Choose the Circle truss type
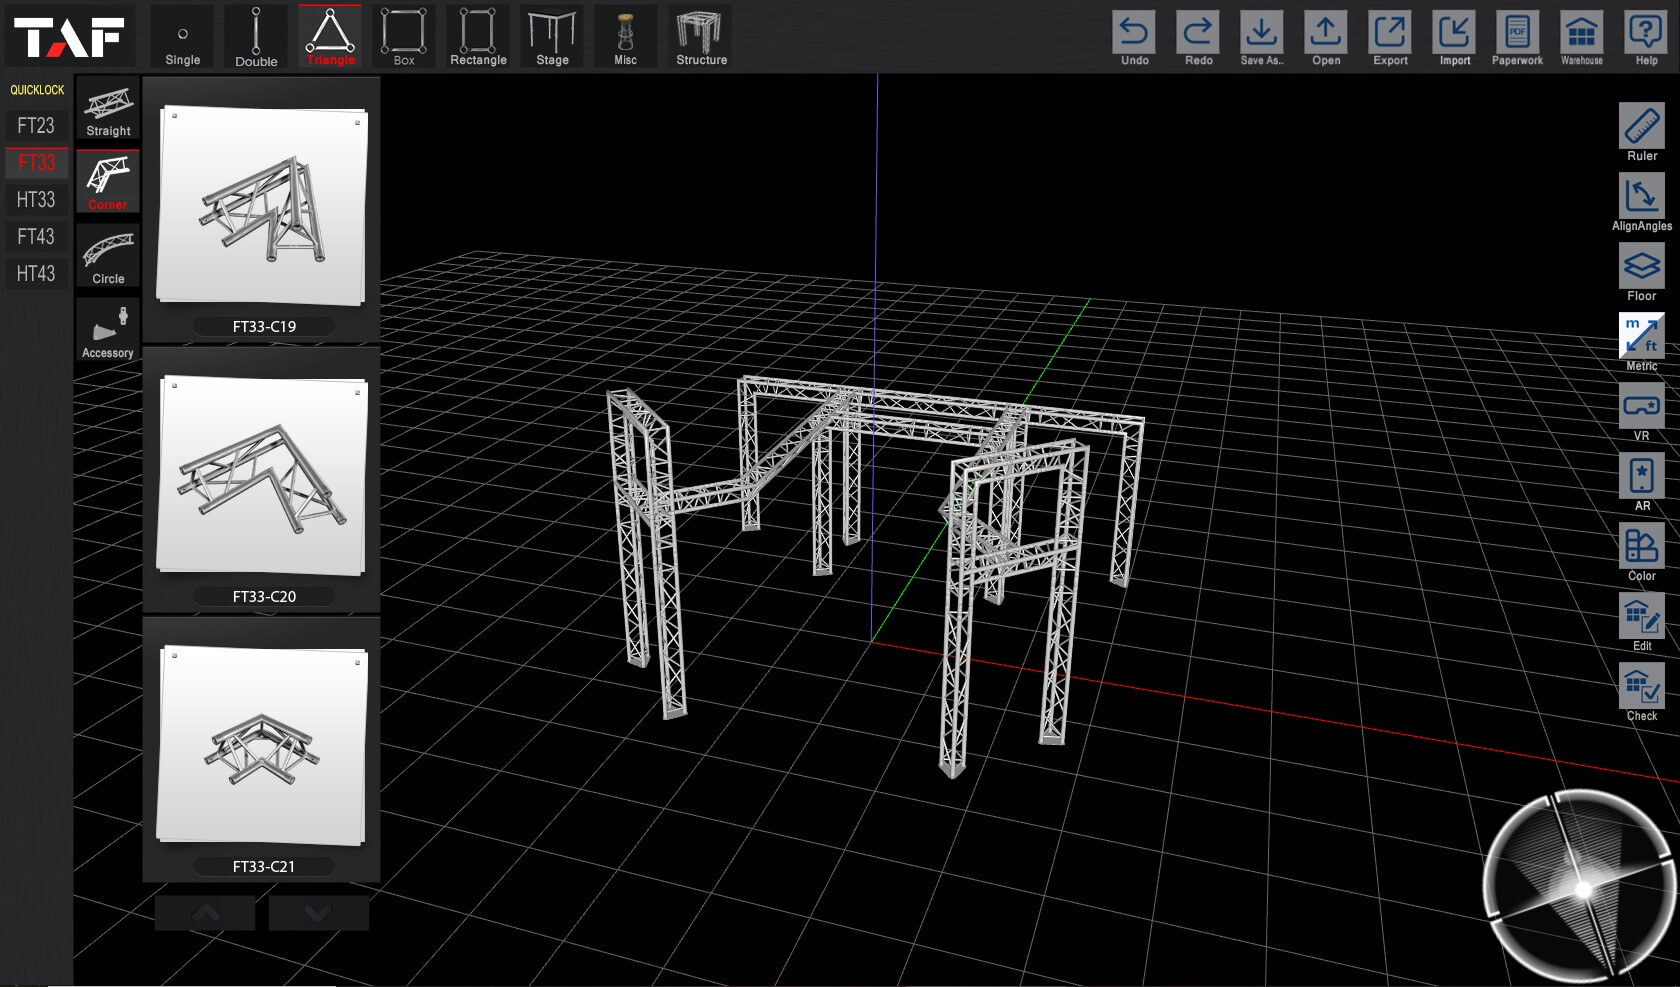Viewport: 1680px width, 987px height. pyautogui.click(x=108, y=256)
